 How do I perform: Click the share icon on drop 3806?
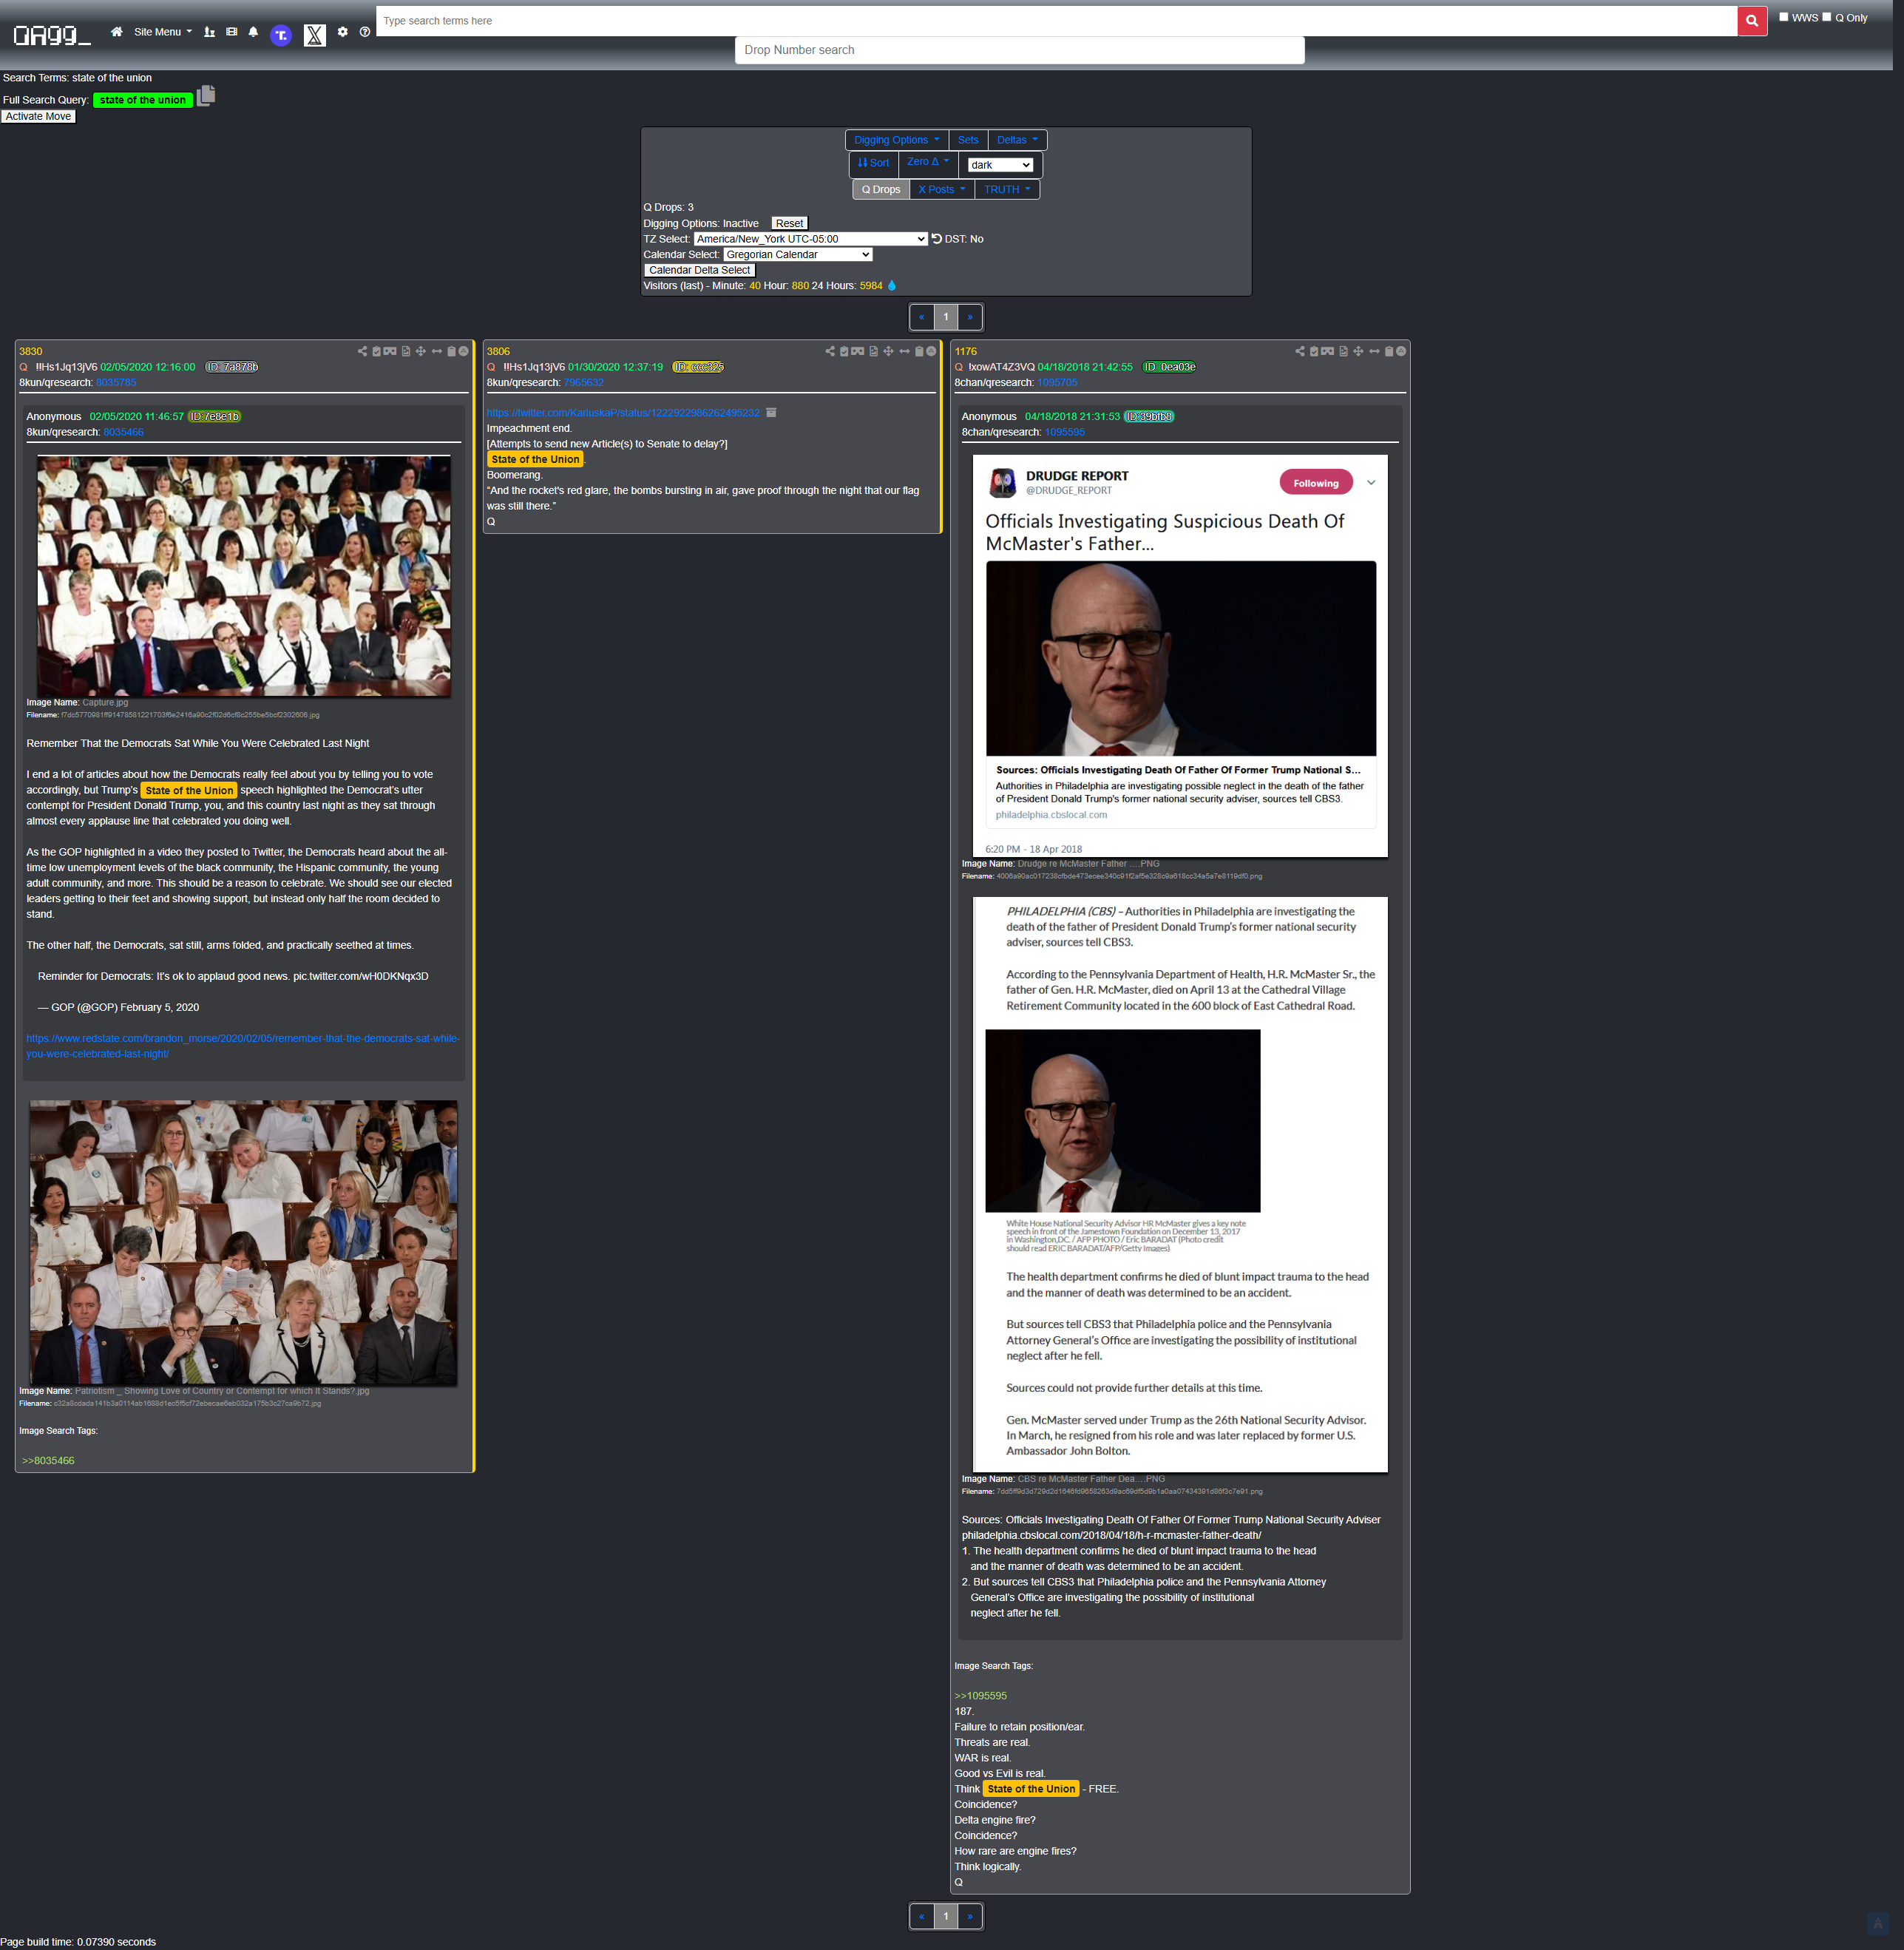830,351
